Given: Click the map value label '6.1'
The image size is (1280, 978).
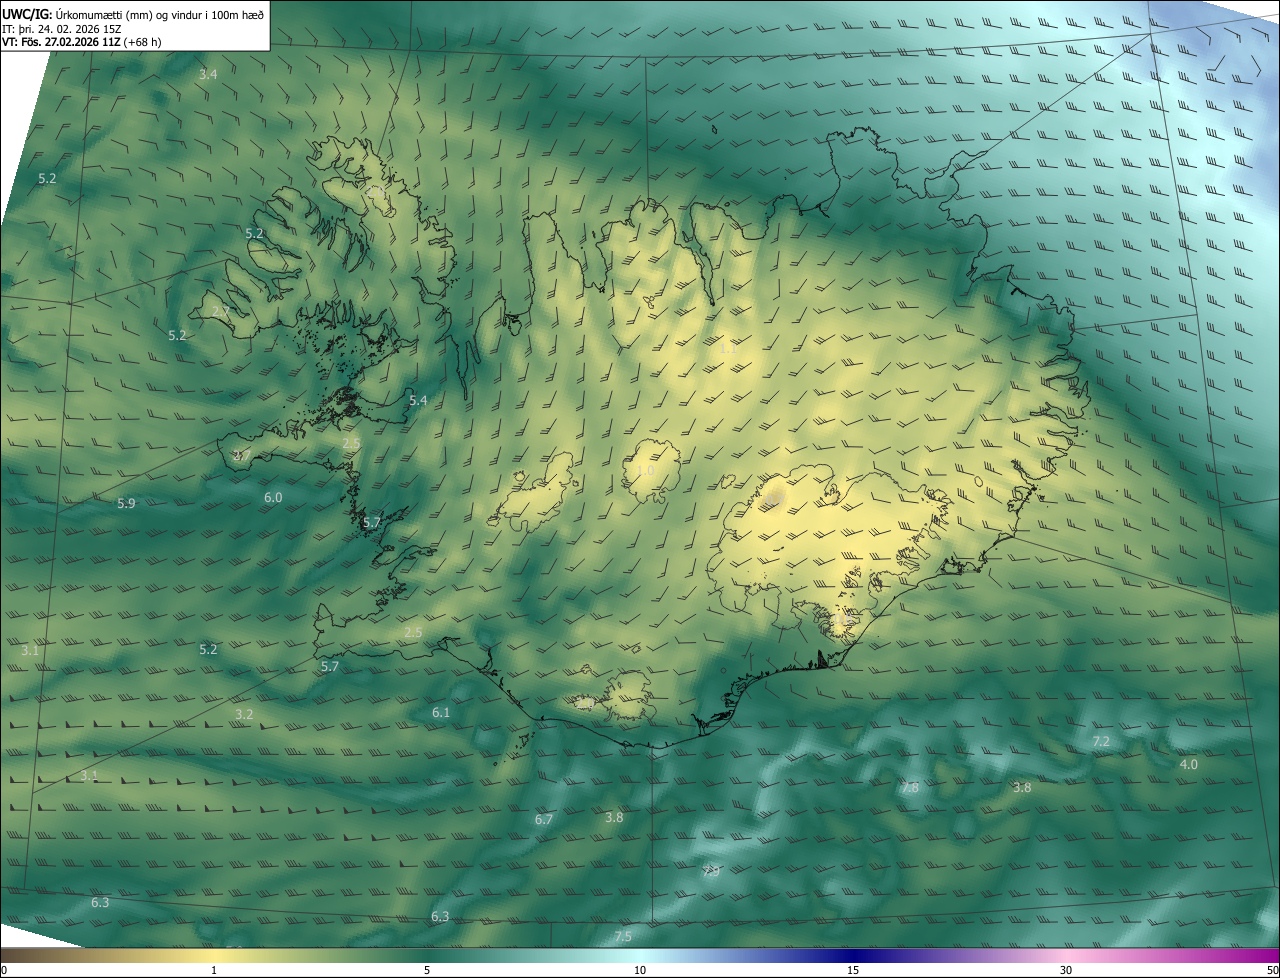Looking at the screenshot, I should (441, 712).
